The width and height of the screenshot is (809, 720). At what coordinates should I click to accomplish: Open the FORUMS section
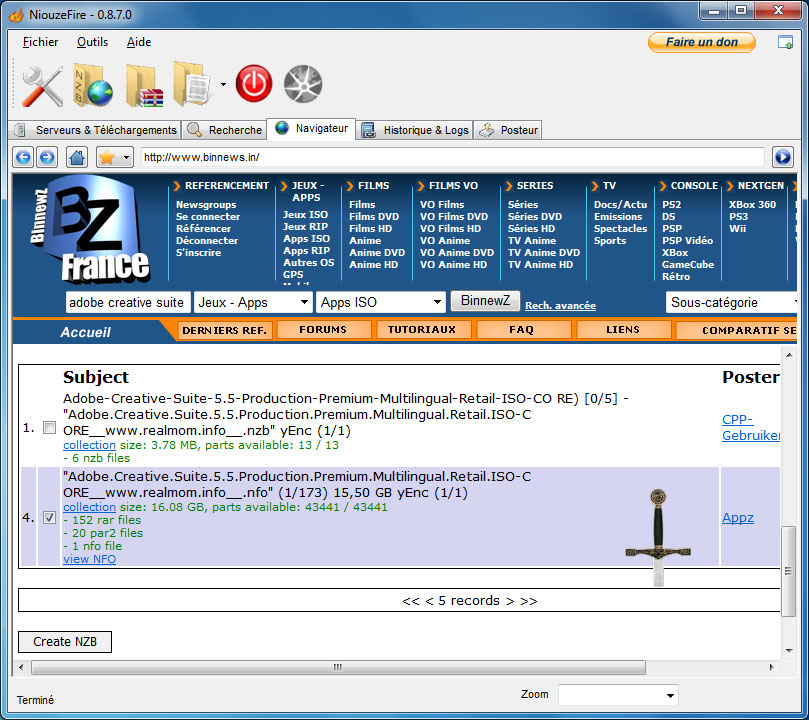click(323, 330)
